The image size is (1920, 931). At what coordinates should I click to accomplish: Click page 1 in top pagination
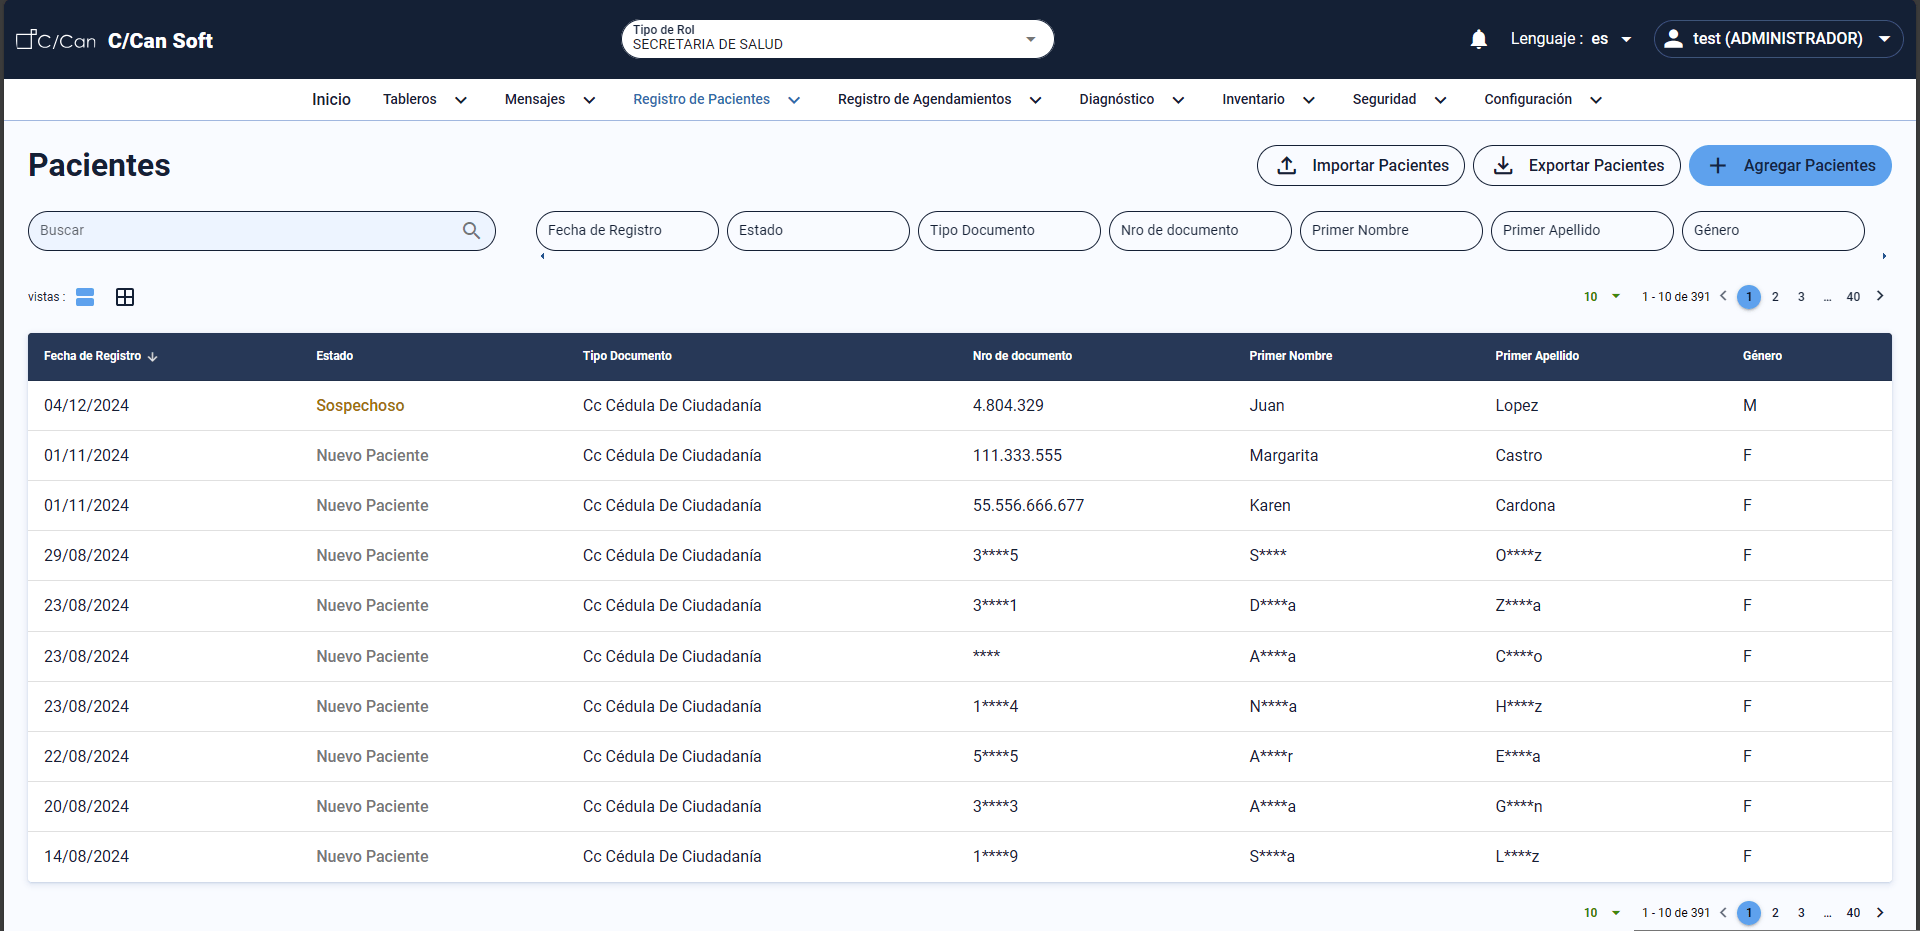(1749, 297)
